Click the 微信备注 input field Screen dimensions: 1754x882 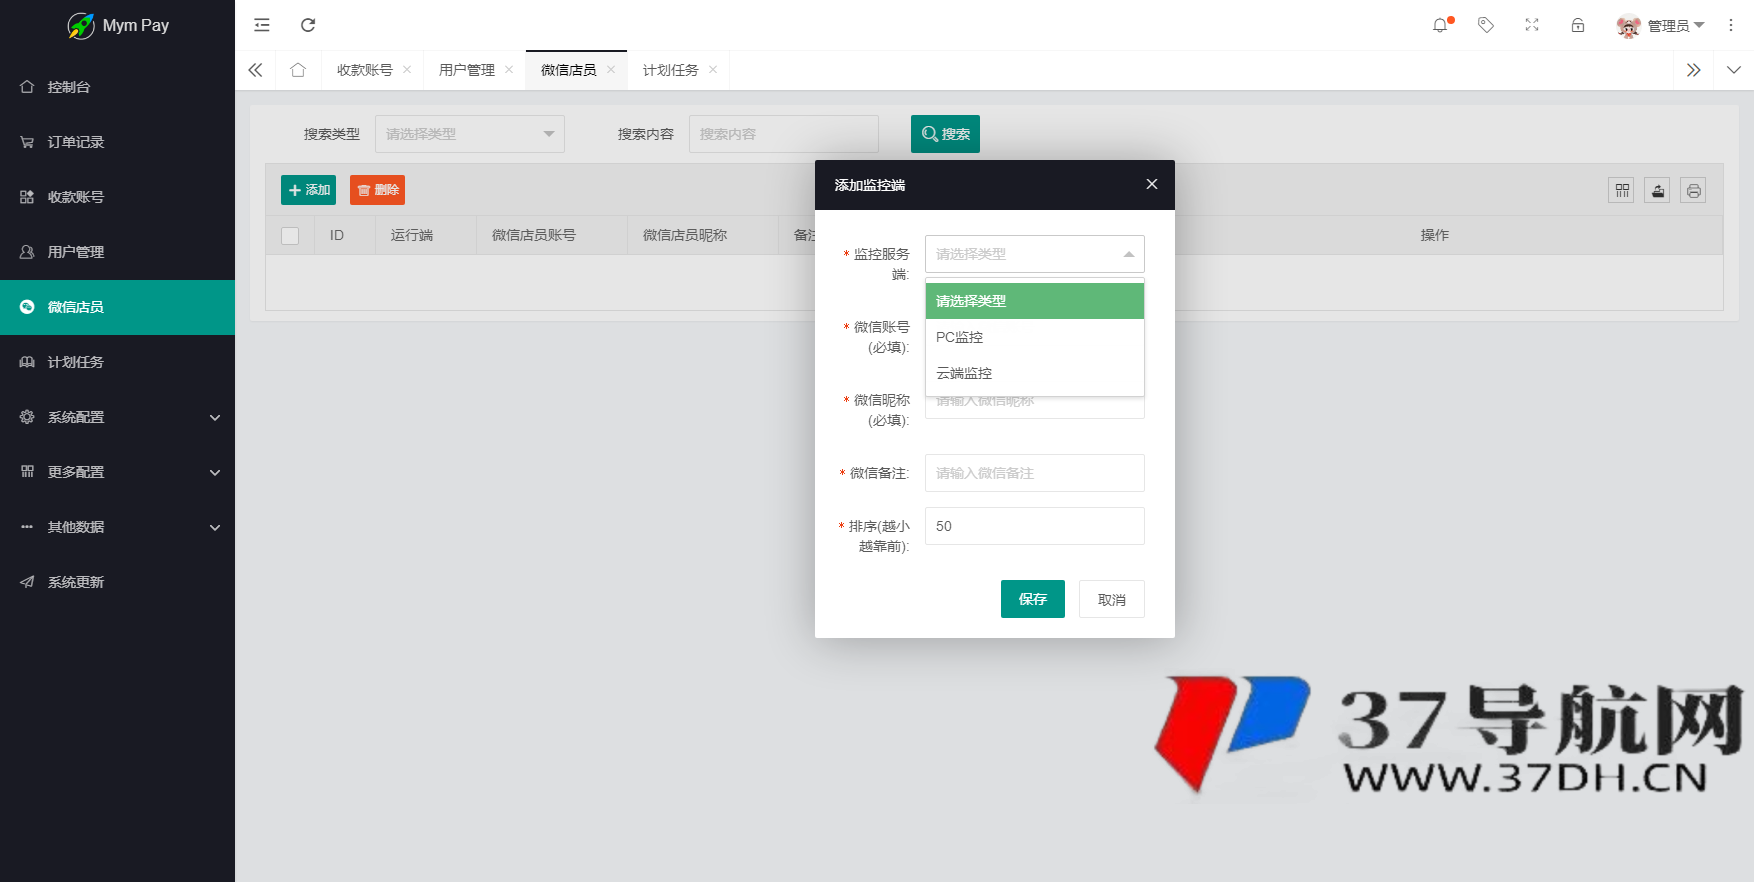(1035, 473)
